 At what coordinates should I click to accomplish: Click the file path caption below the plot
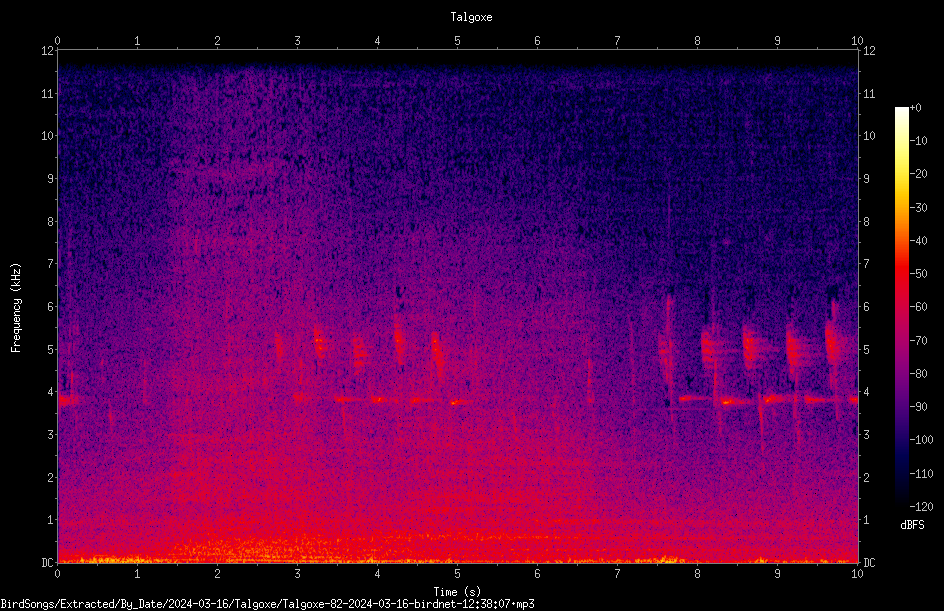pyautogui.click(x=267, y=604)
